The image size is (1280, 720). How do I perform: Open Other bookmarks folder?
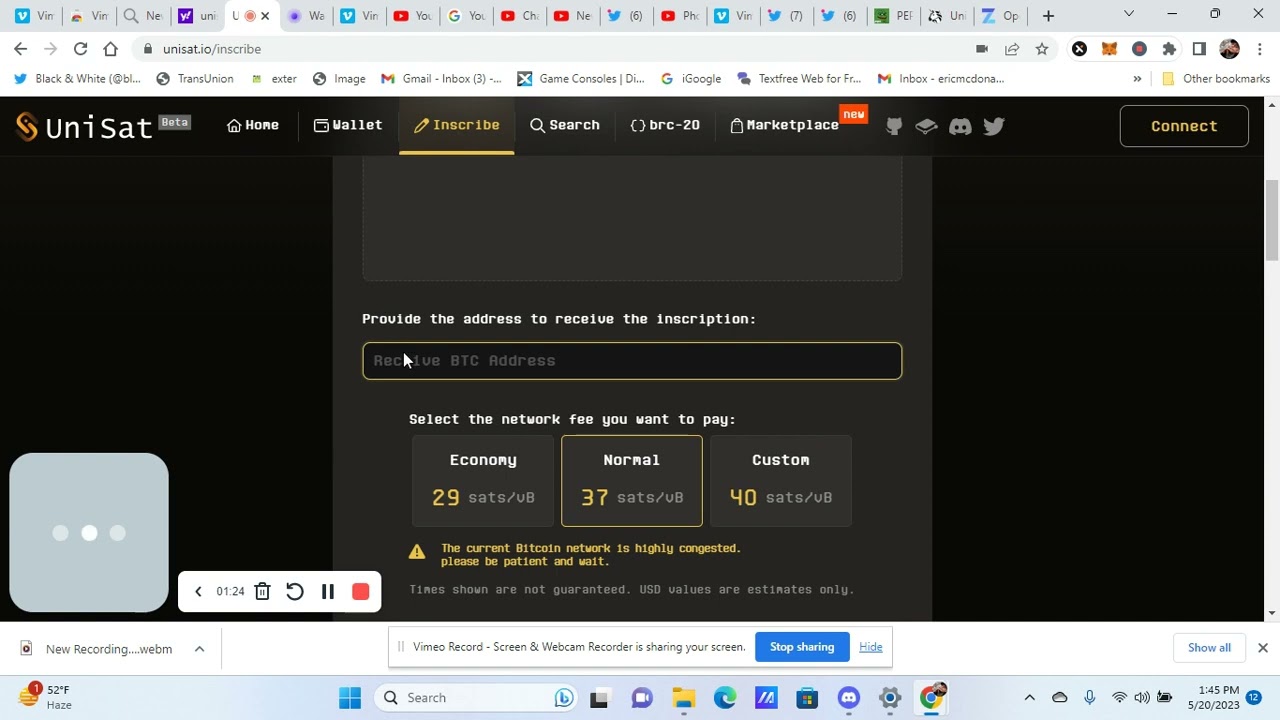coord(1215,79)
